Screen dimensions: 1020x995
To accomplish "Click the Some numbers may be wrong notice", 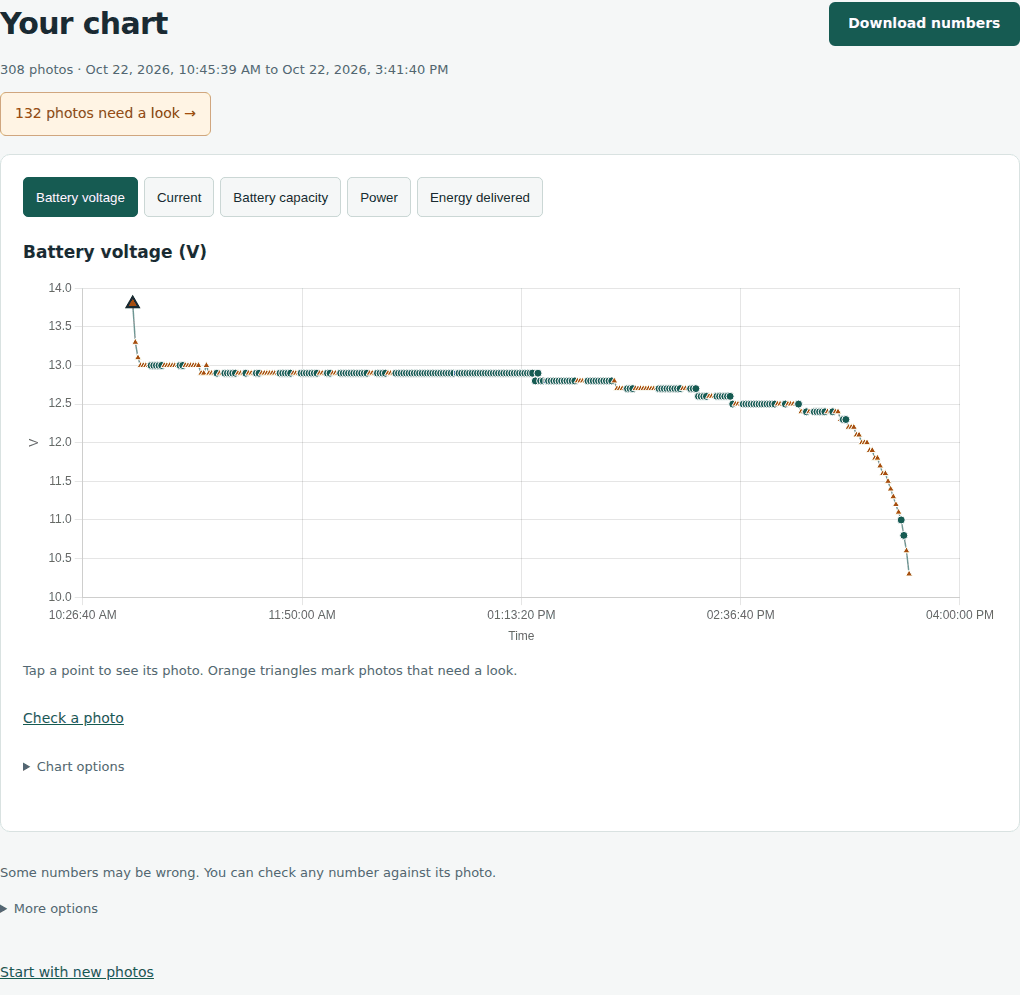I will (248, 873).
